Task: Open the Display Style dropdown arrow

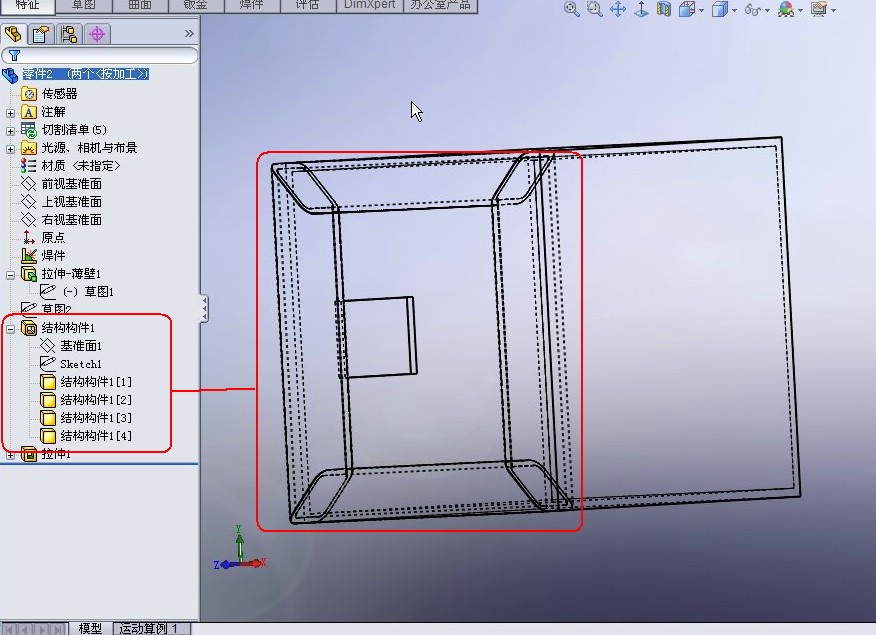Action: click(734, 11)
